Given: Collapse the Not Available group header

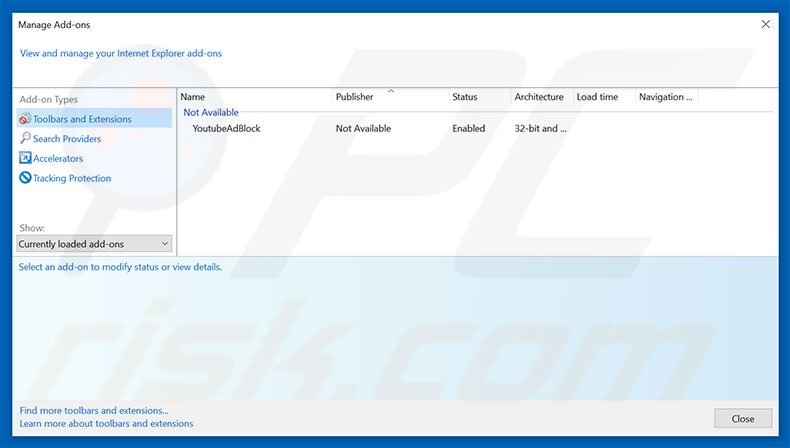Looking at the screenshot, I should click(211, 113).
